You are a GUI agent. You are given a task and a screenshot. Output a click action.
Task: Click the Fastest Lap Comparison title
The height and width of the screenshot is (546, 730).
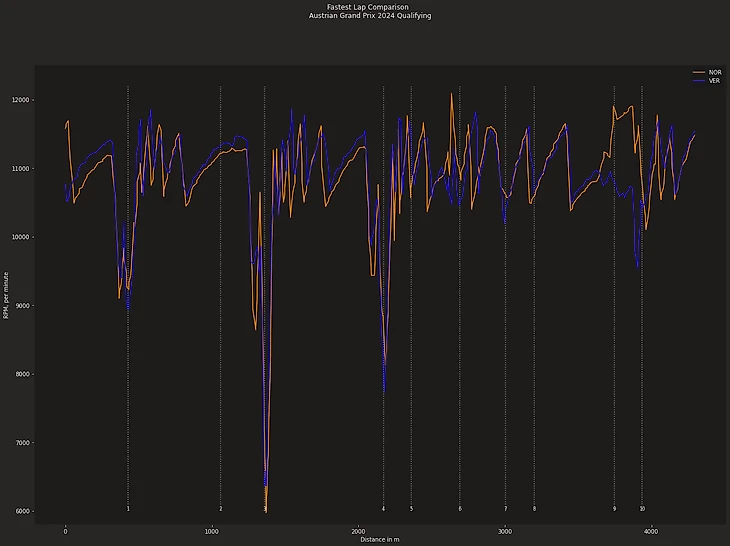(x=367, y=7)
